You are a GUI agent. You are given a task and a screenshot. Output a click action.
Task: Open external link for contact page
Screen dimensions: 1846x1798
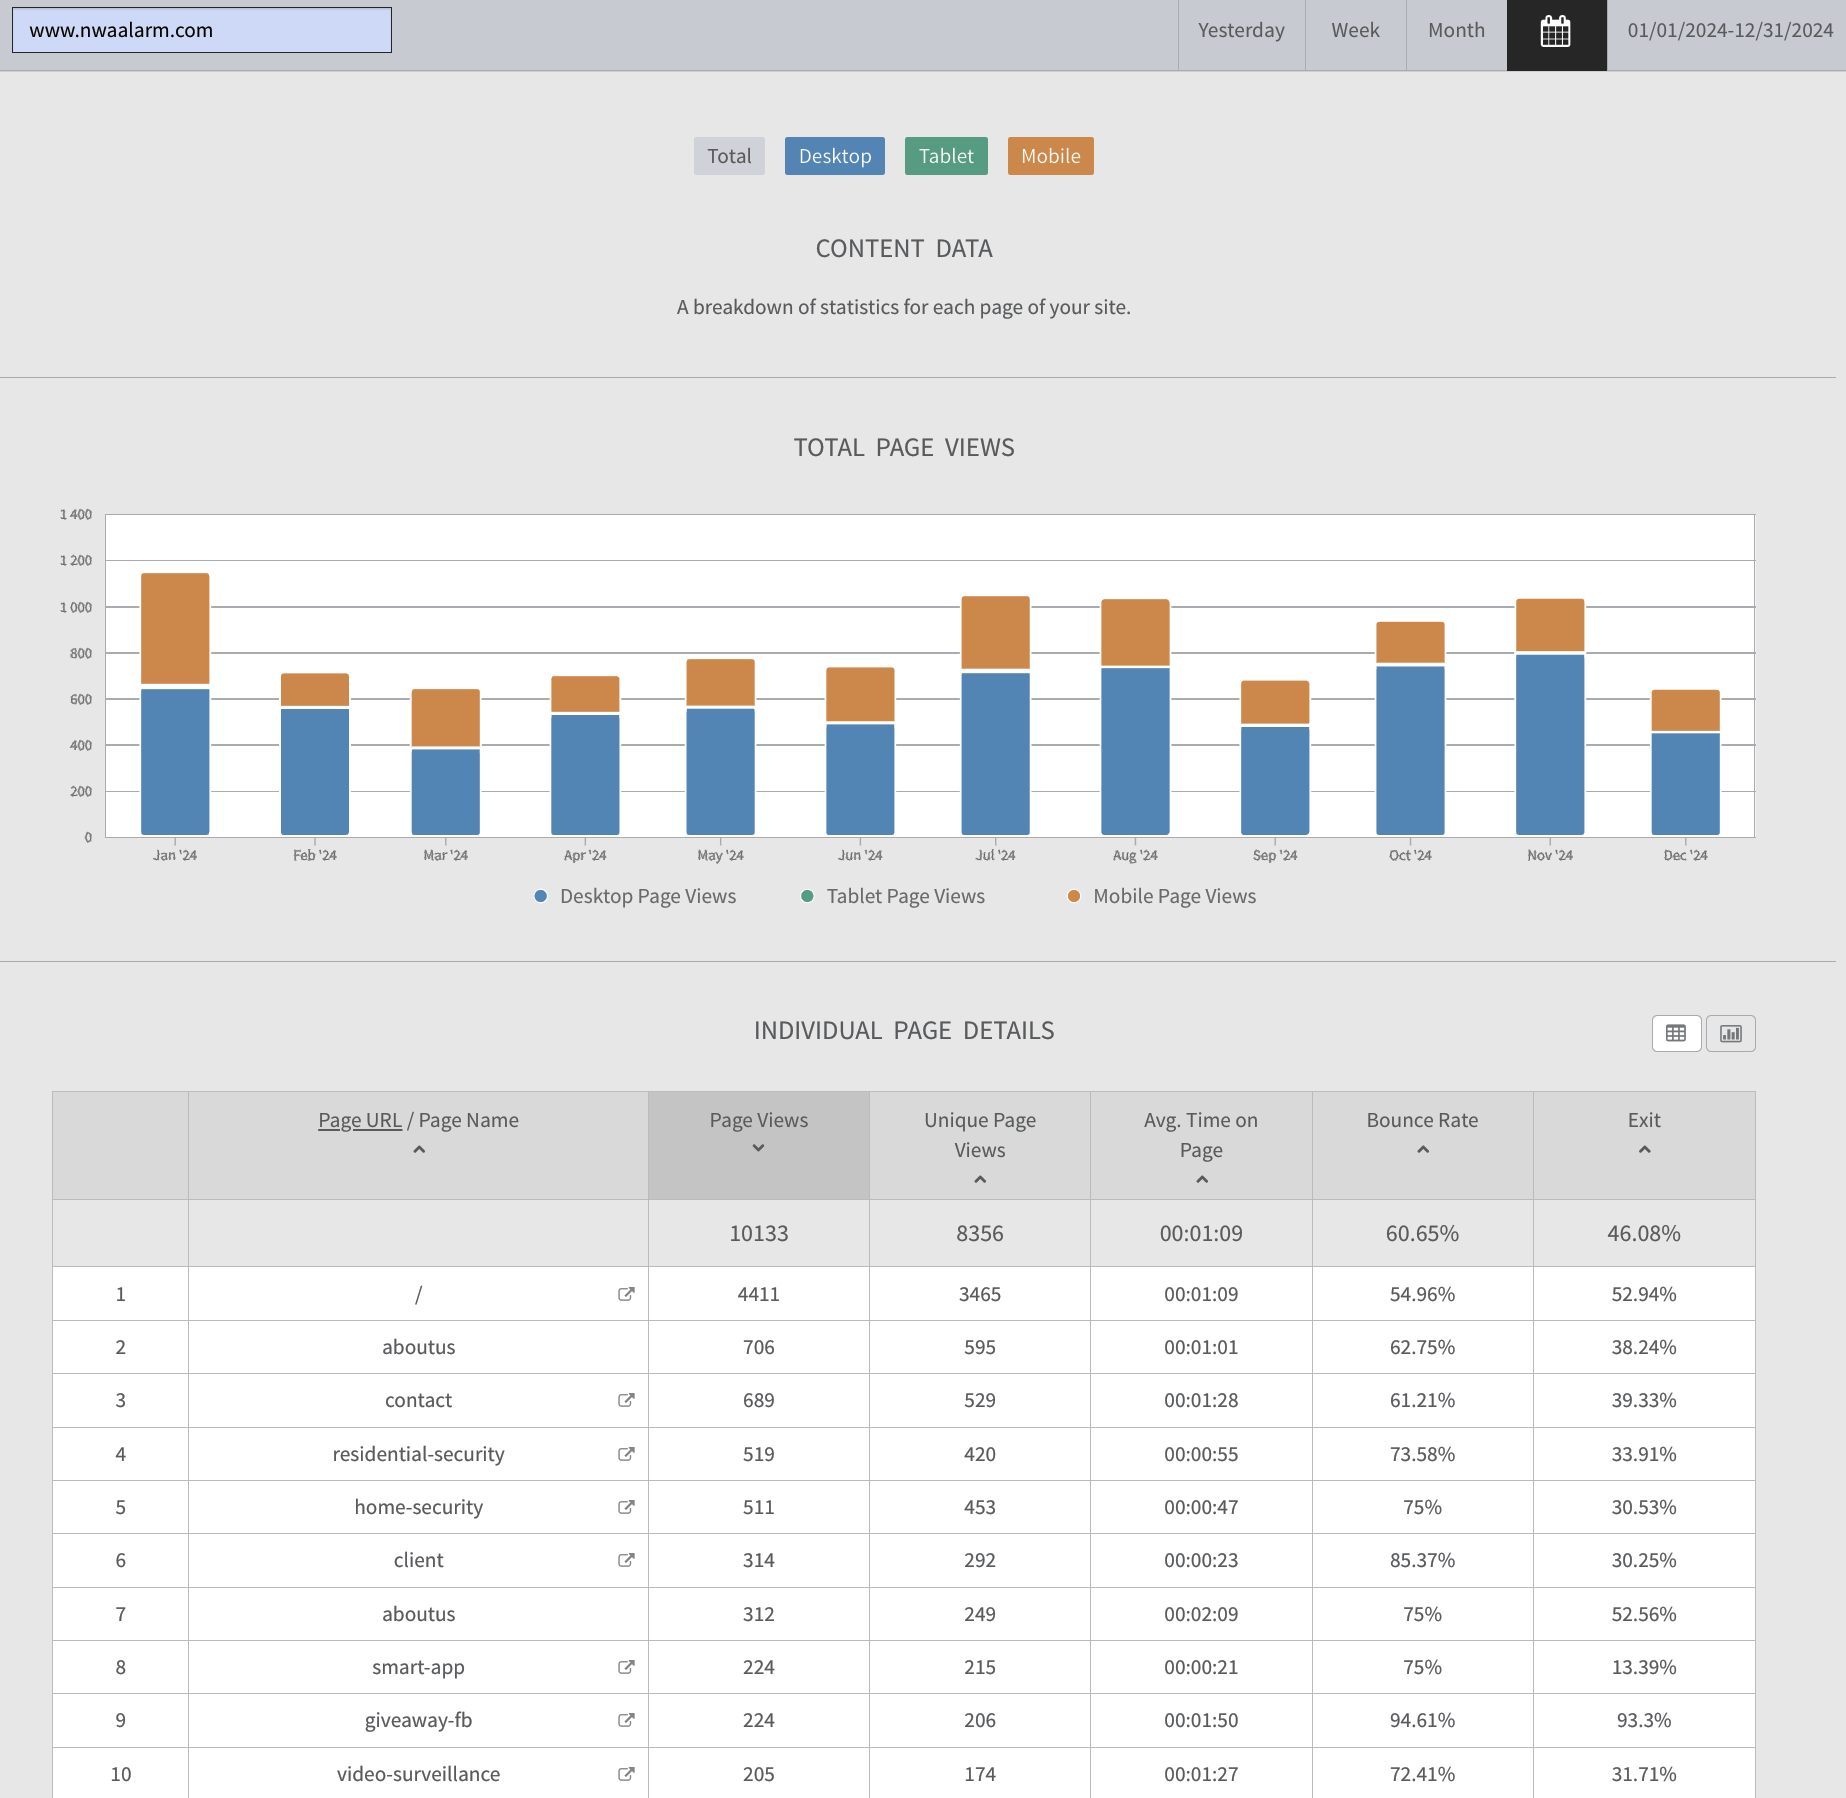(x=626, y=1400)
